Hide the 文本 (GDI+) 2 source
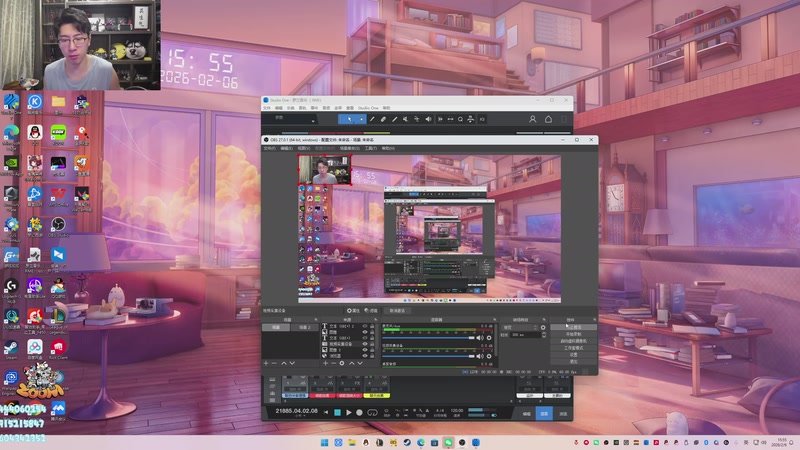Screen dimensions: 800x450 click(x=365, y=326)
